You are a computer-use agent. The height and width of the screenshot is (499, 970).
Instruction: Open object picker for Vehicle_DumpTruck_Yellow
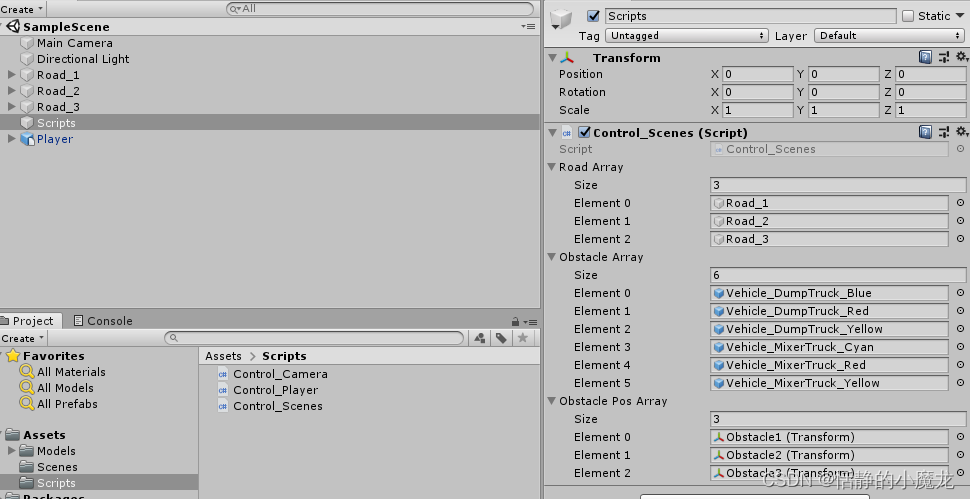click(960, 329)
